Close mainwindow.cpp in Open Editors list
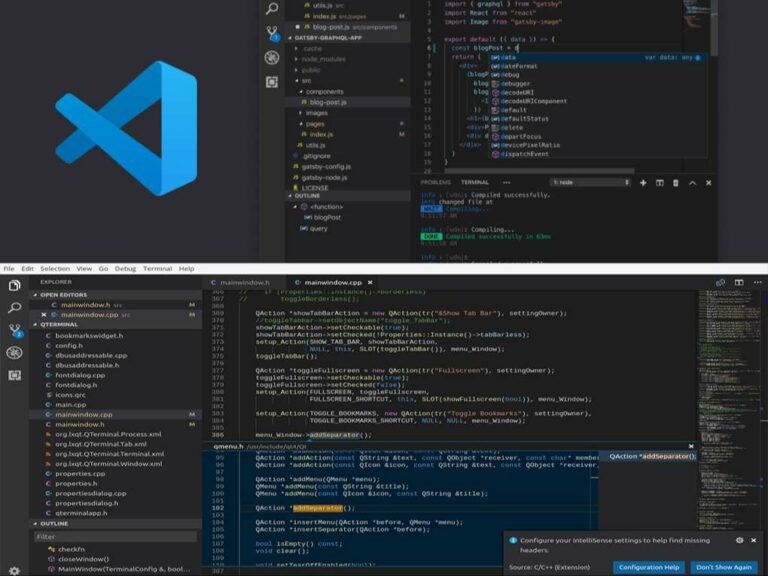Viewport: 768px width, 576px height. click(44, 315)
